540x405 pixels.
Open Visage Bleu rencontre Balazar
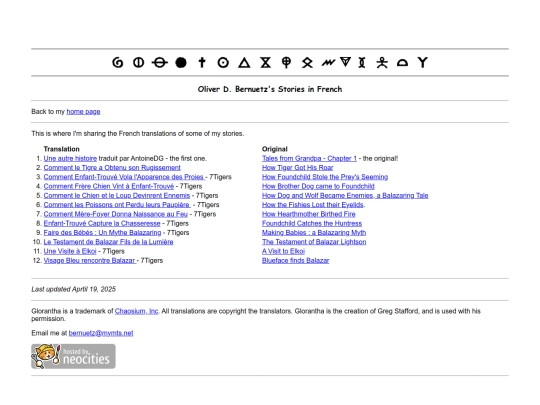click(90, 261)
